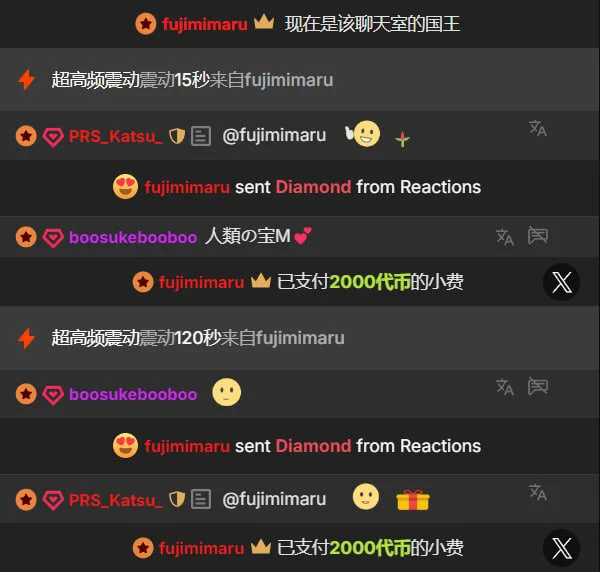Open boosukebooboo profile from 人類の宝M message

click(x=133, y=237)
